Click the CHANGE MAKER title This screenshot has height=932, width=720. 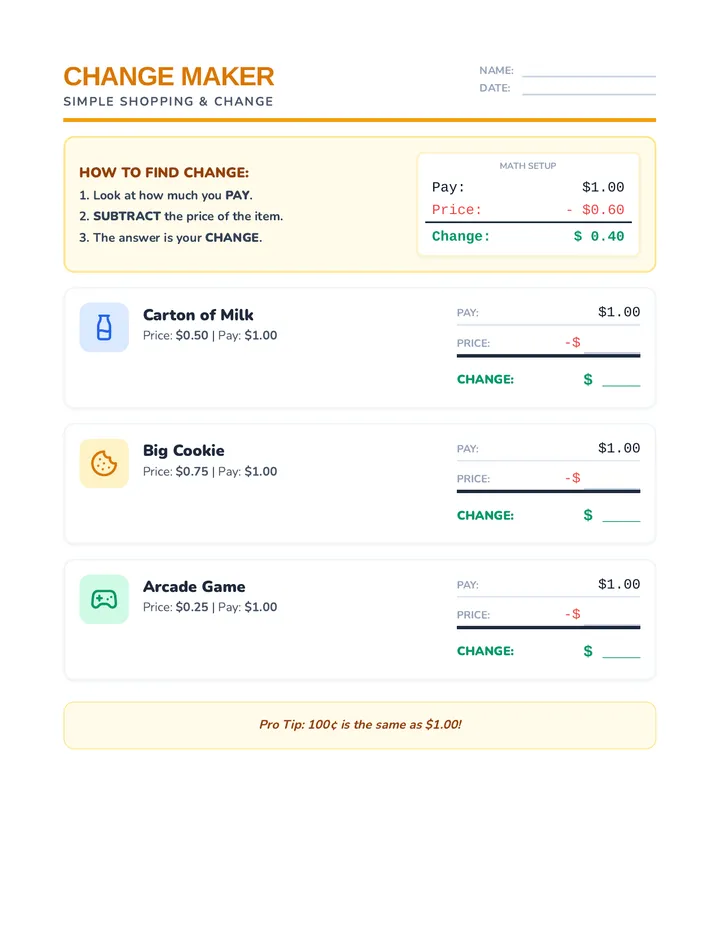click(x=169, y=77)
